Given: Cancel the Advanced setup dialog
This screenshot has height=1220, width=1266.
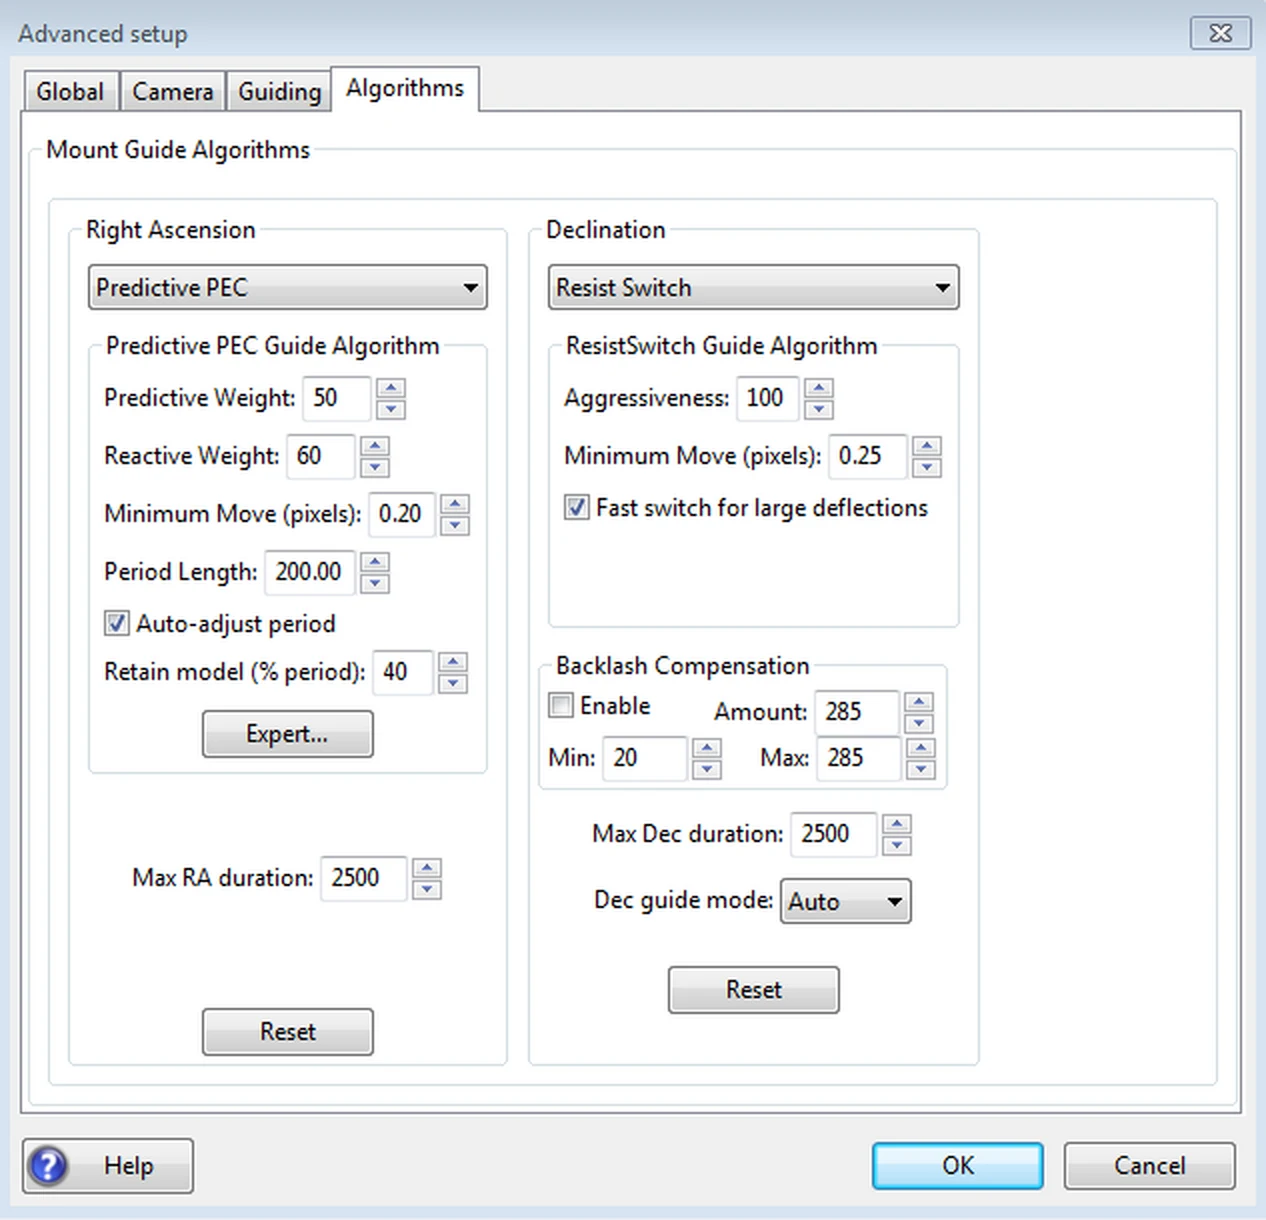Looking at the screenshot, I should tap(1150, 1165).
